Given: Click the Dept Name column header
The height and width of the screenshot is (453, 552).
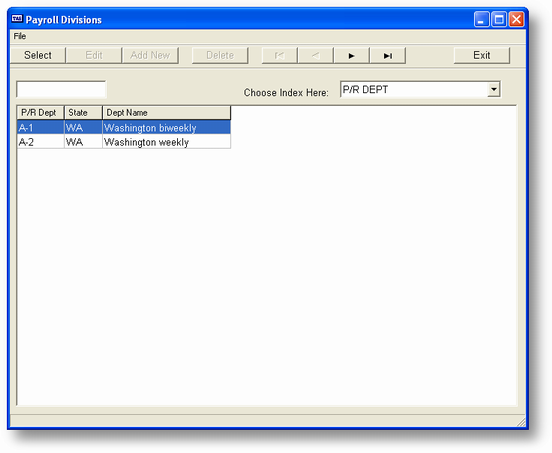Looking at the screenshot, I should [x=167, y=113].
